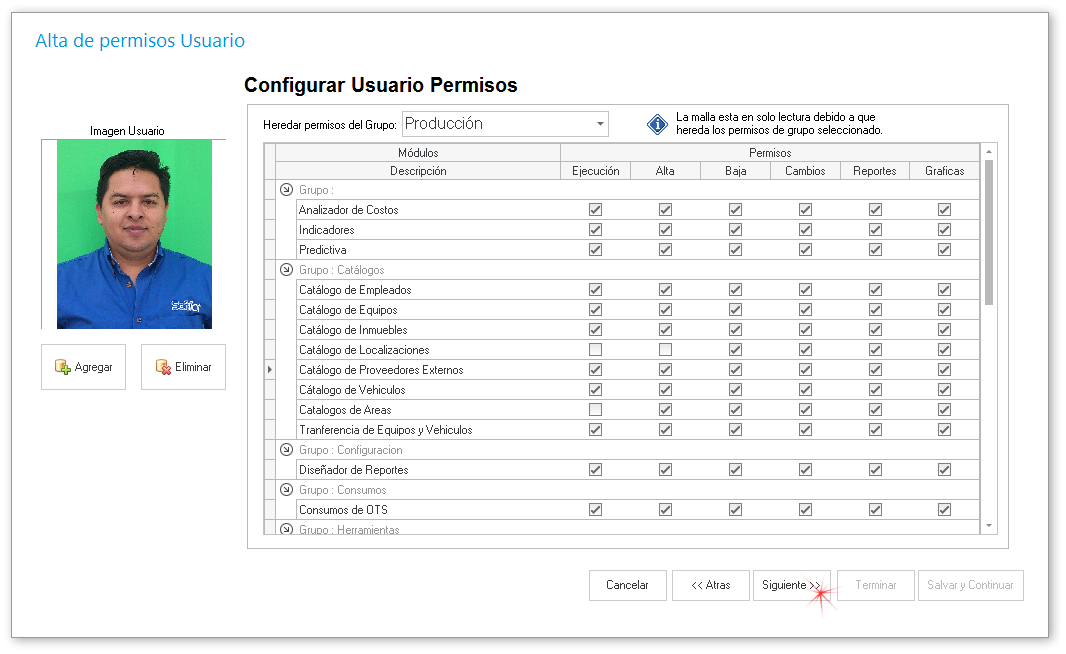1066x654 pixels.
Task: Click the blue information icon
Action: click(x=657, y=124)
